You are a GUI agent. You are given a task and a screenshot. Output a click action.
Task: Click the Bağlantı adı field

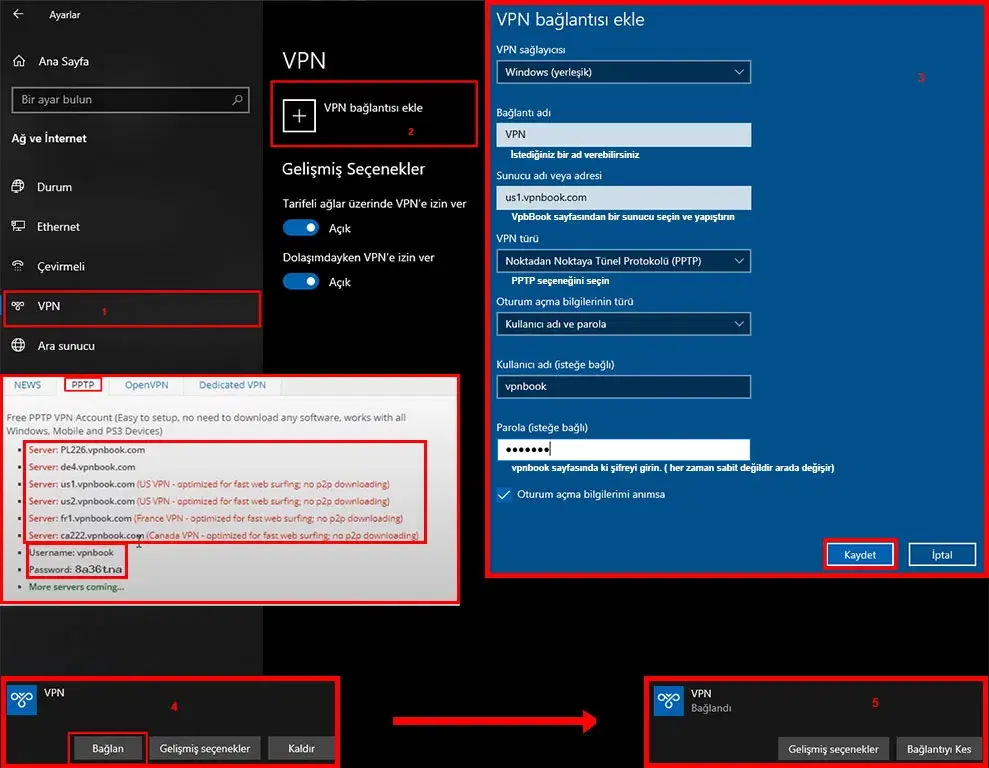pyautogui.click(x=623, y=134)
